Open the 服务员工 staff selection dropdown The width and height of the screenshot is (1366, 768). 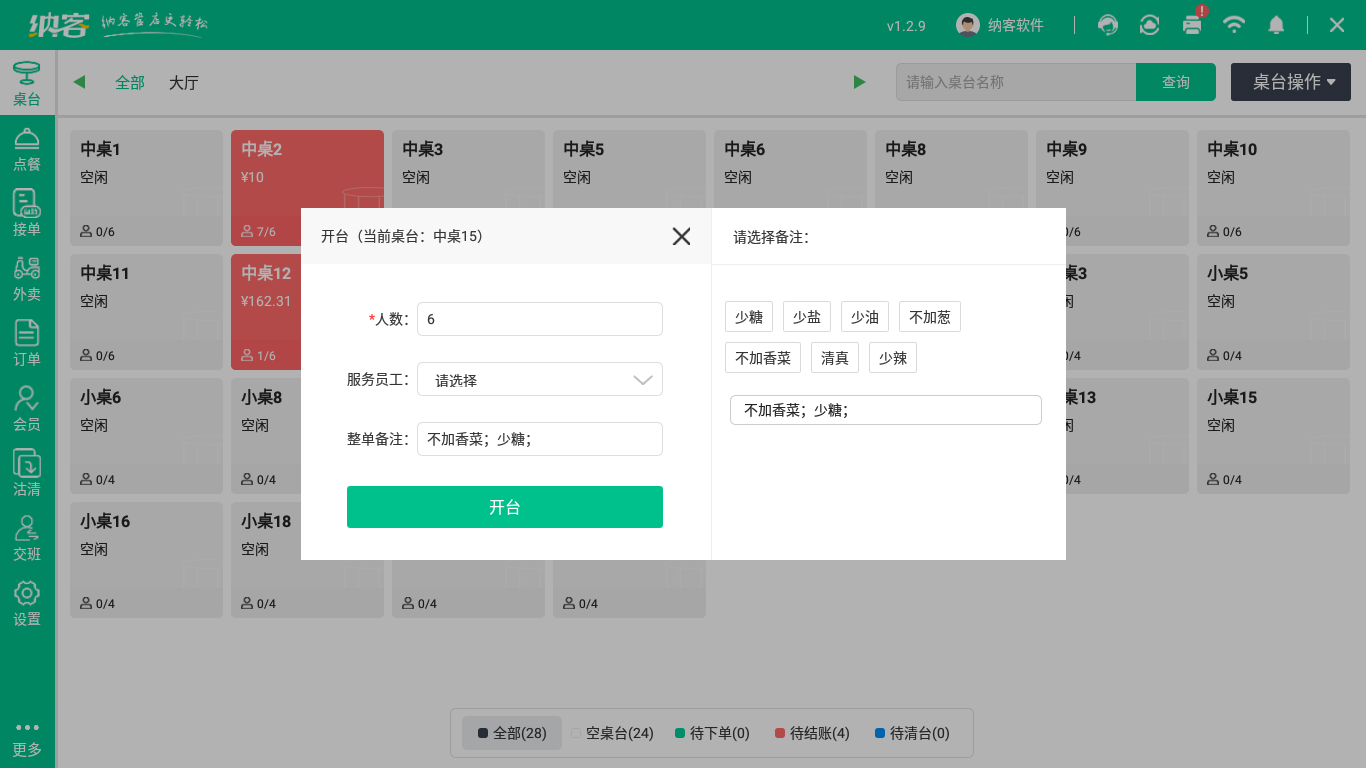539,379
